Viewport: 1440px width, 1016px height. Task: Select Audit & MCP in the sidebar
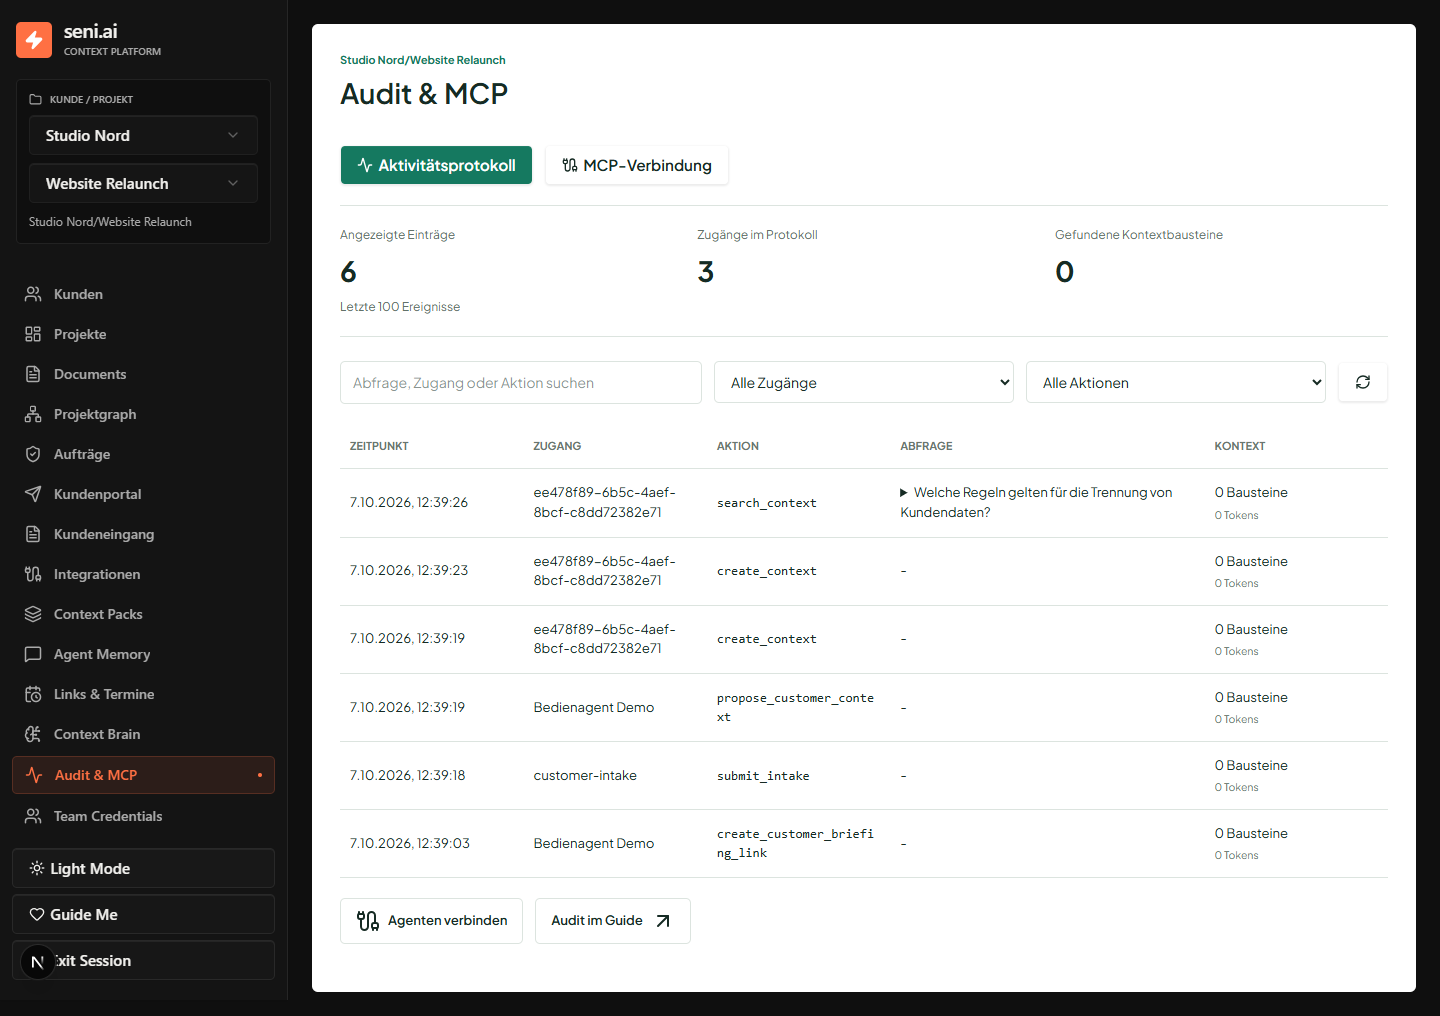143,775
